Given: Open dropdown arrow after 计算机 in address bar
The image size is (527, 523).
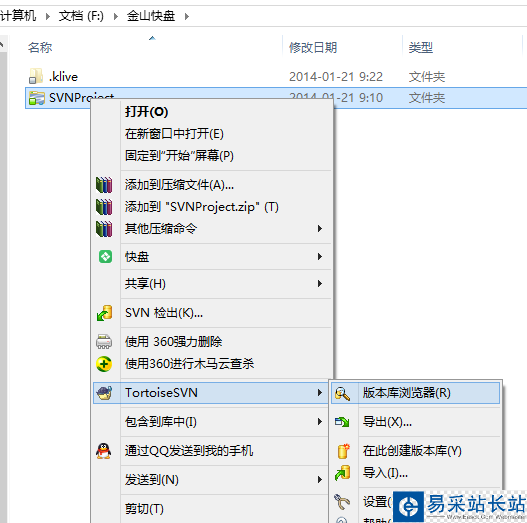Looking at the screenshot, I should pos(48,16).
